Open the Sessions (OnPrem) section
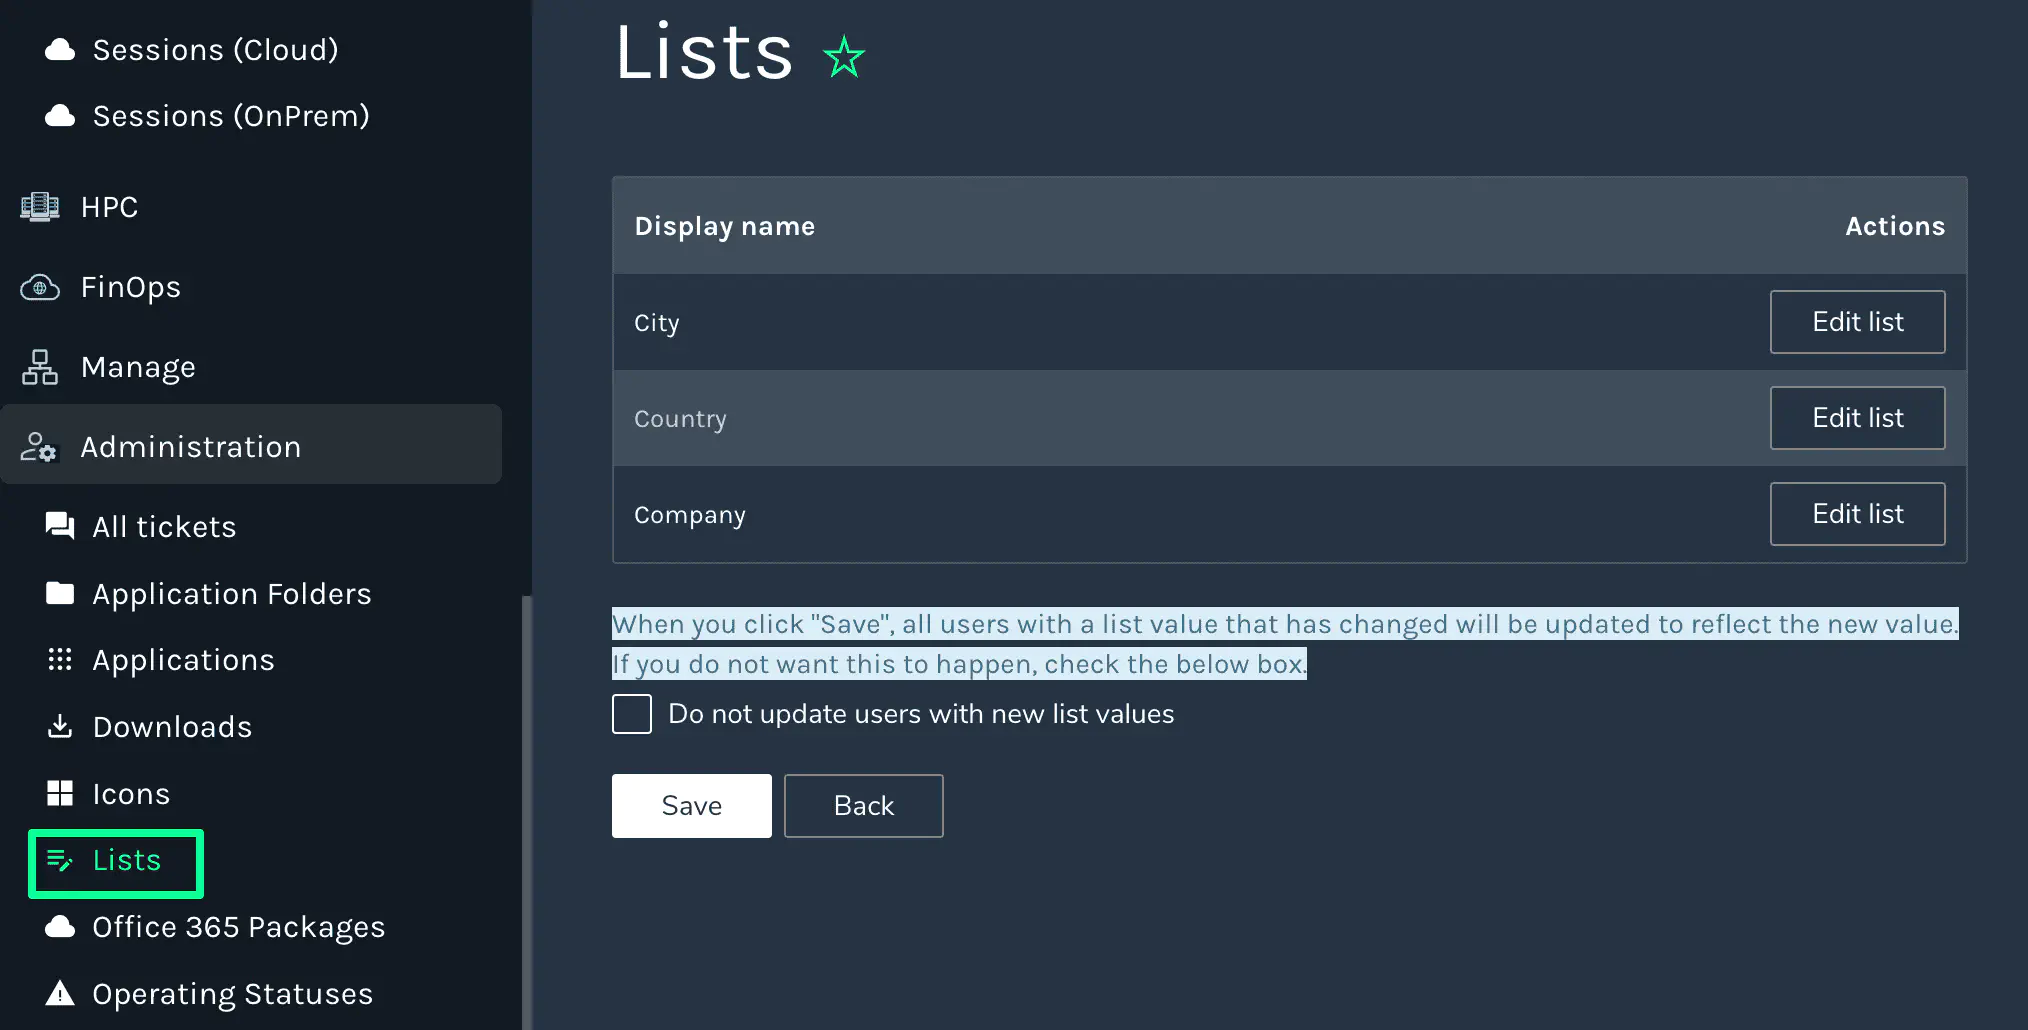 (x=230, y=115)
